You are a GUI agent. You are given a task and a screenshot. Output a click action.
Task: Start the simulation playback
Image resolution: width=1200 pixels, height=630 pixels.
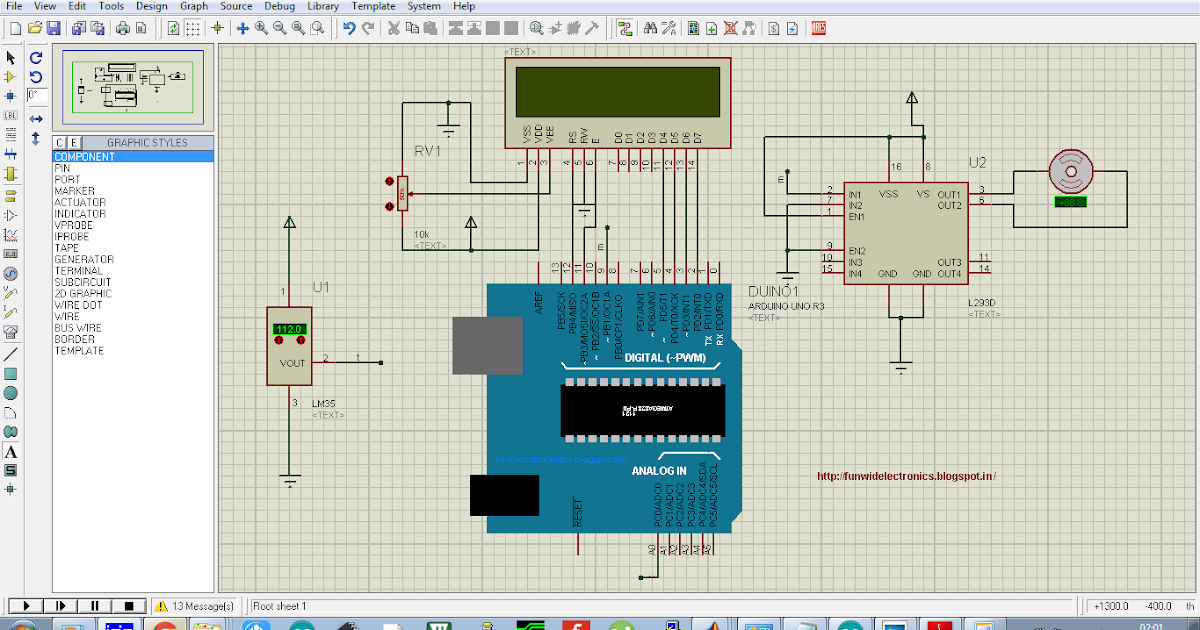click(25, 605)
